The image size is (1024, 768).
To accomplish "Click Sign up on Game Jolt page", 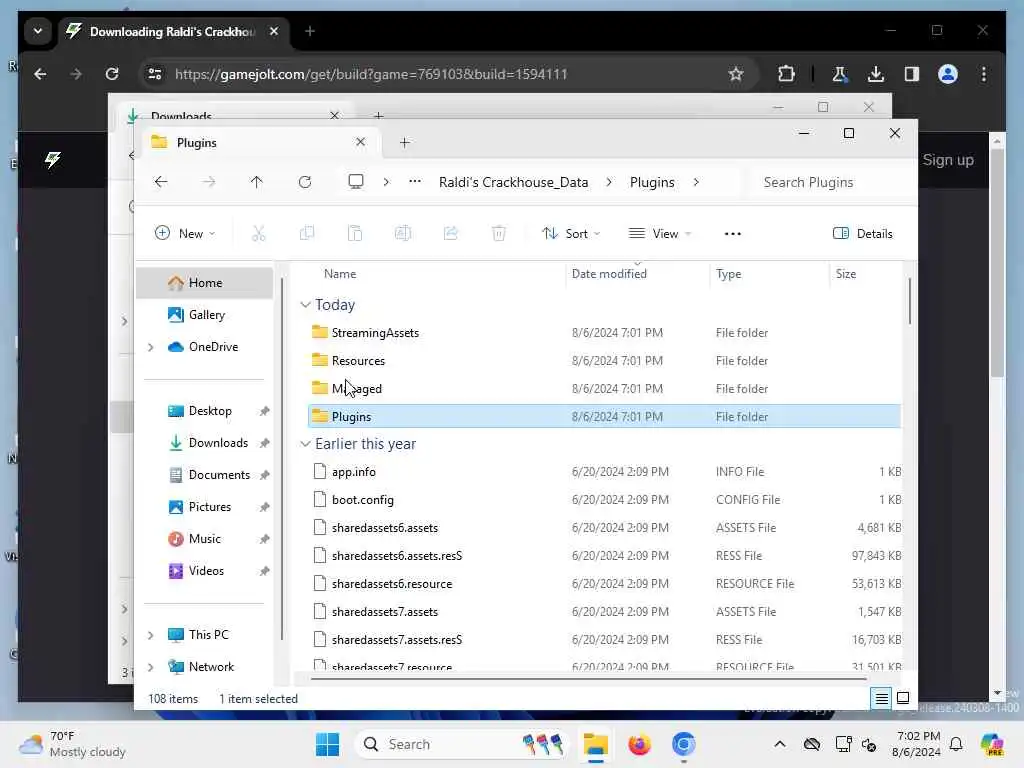I will (x=948, y=160).
